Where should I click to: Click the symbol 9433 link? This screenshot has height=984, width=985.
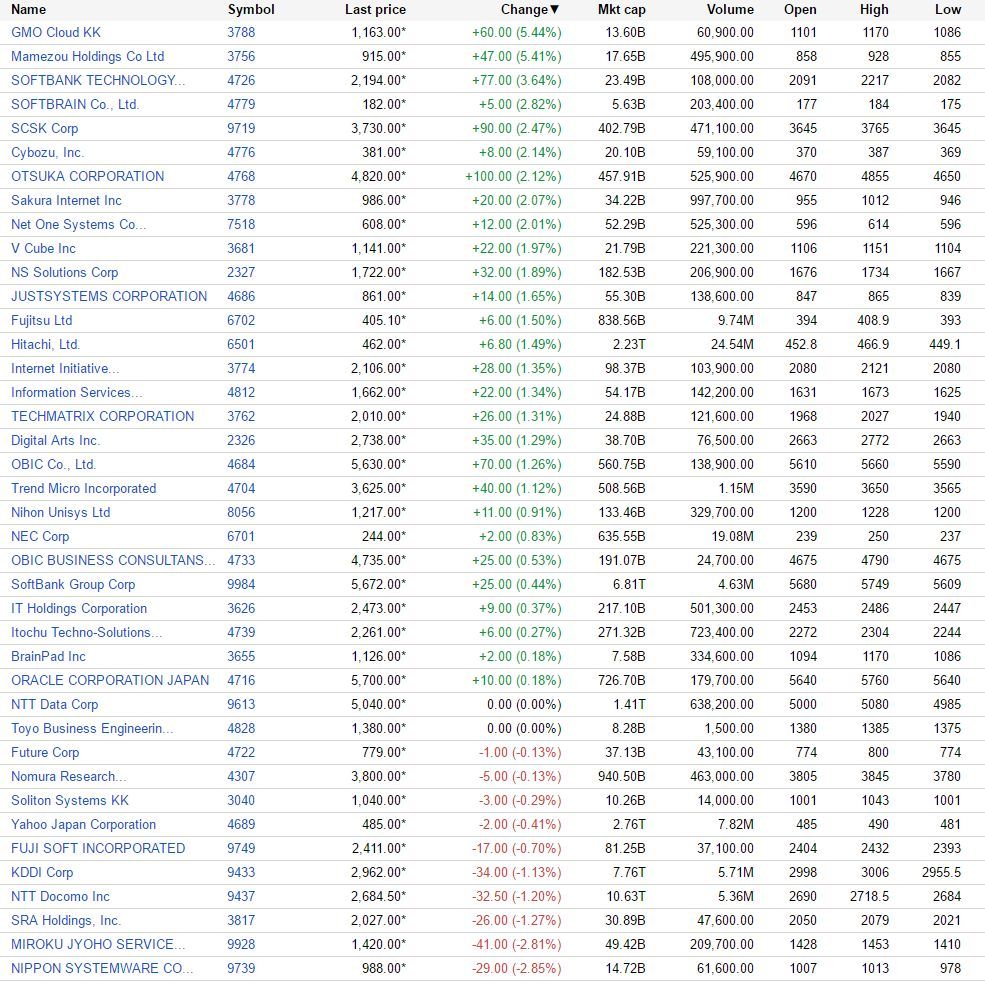pos(241,872)
